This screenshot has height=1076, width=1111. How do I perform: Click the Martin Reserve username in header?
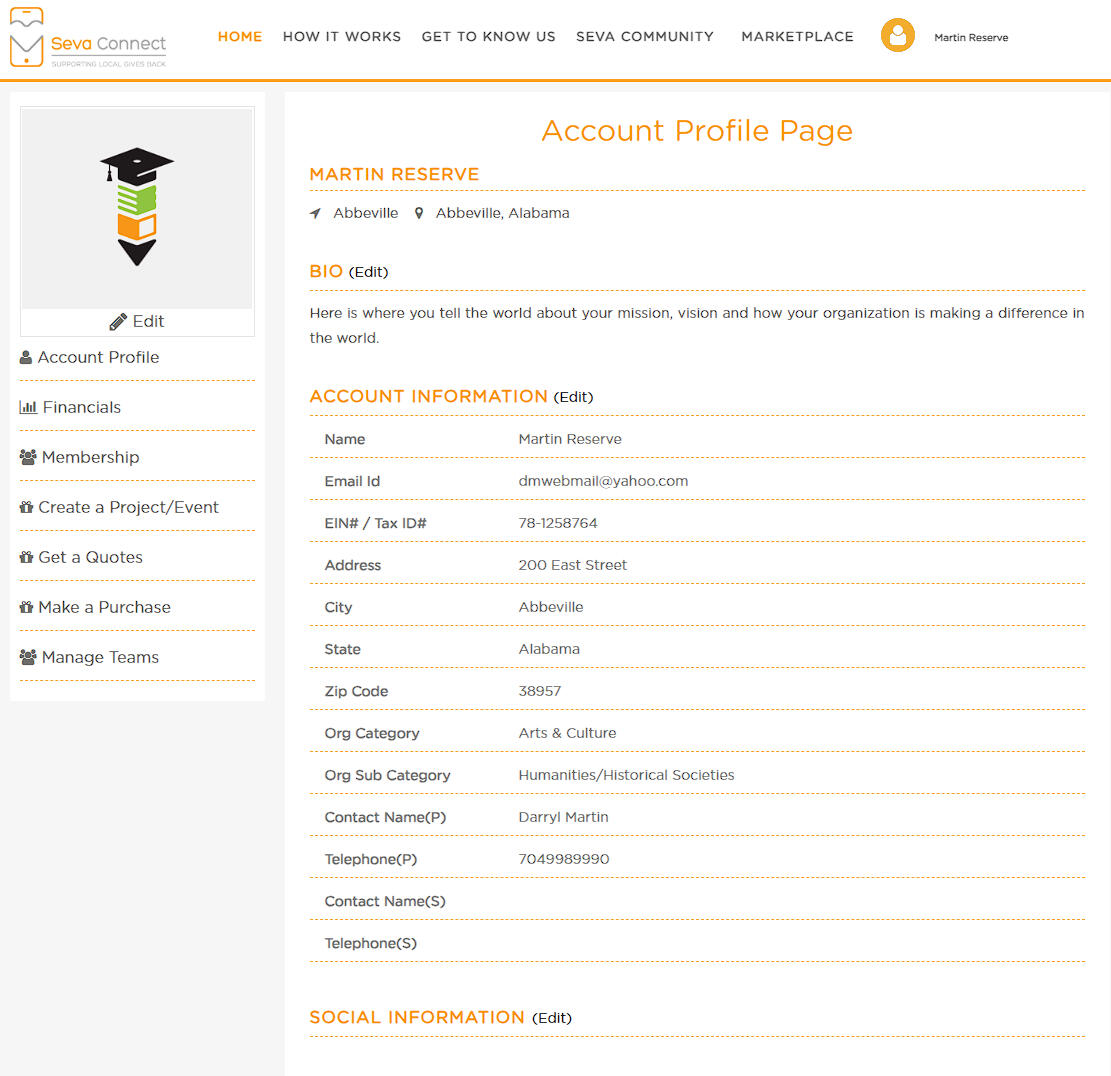pos(970,38)
